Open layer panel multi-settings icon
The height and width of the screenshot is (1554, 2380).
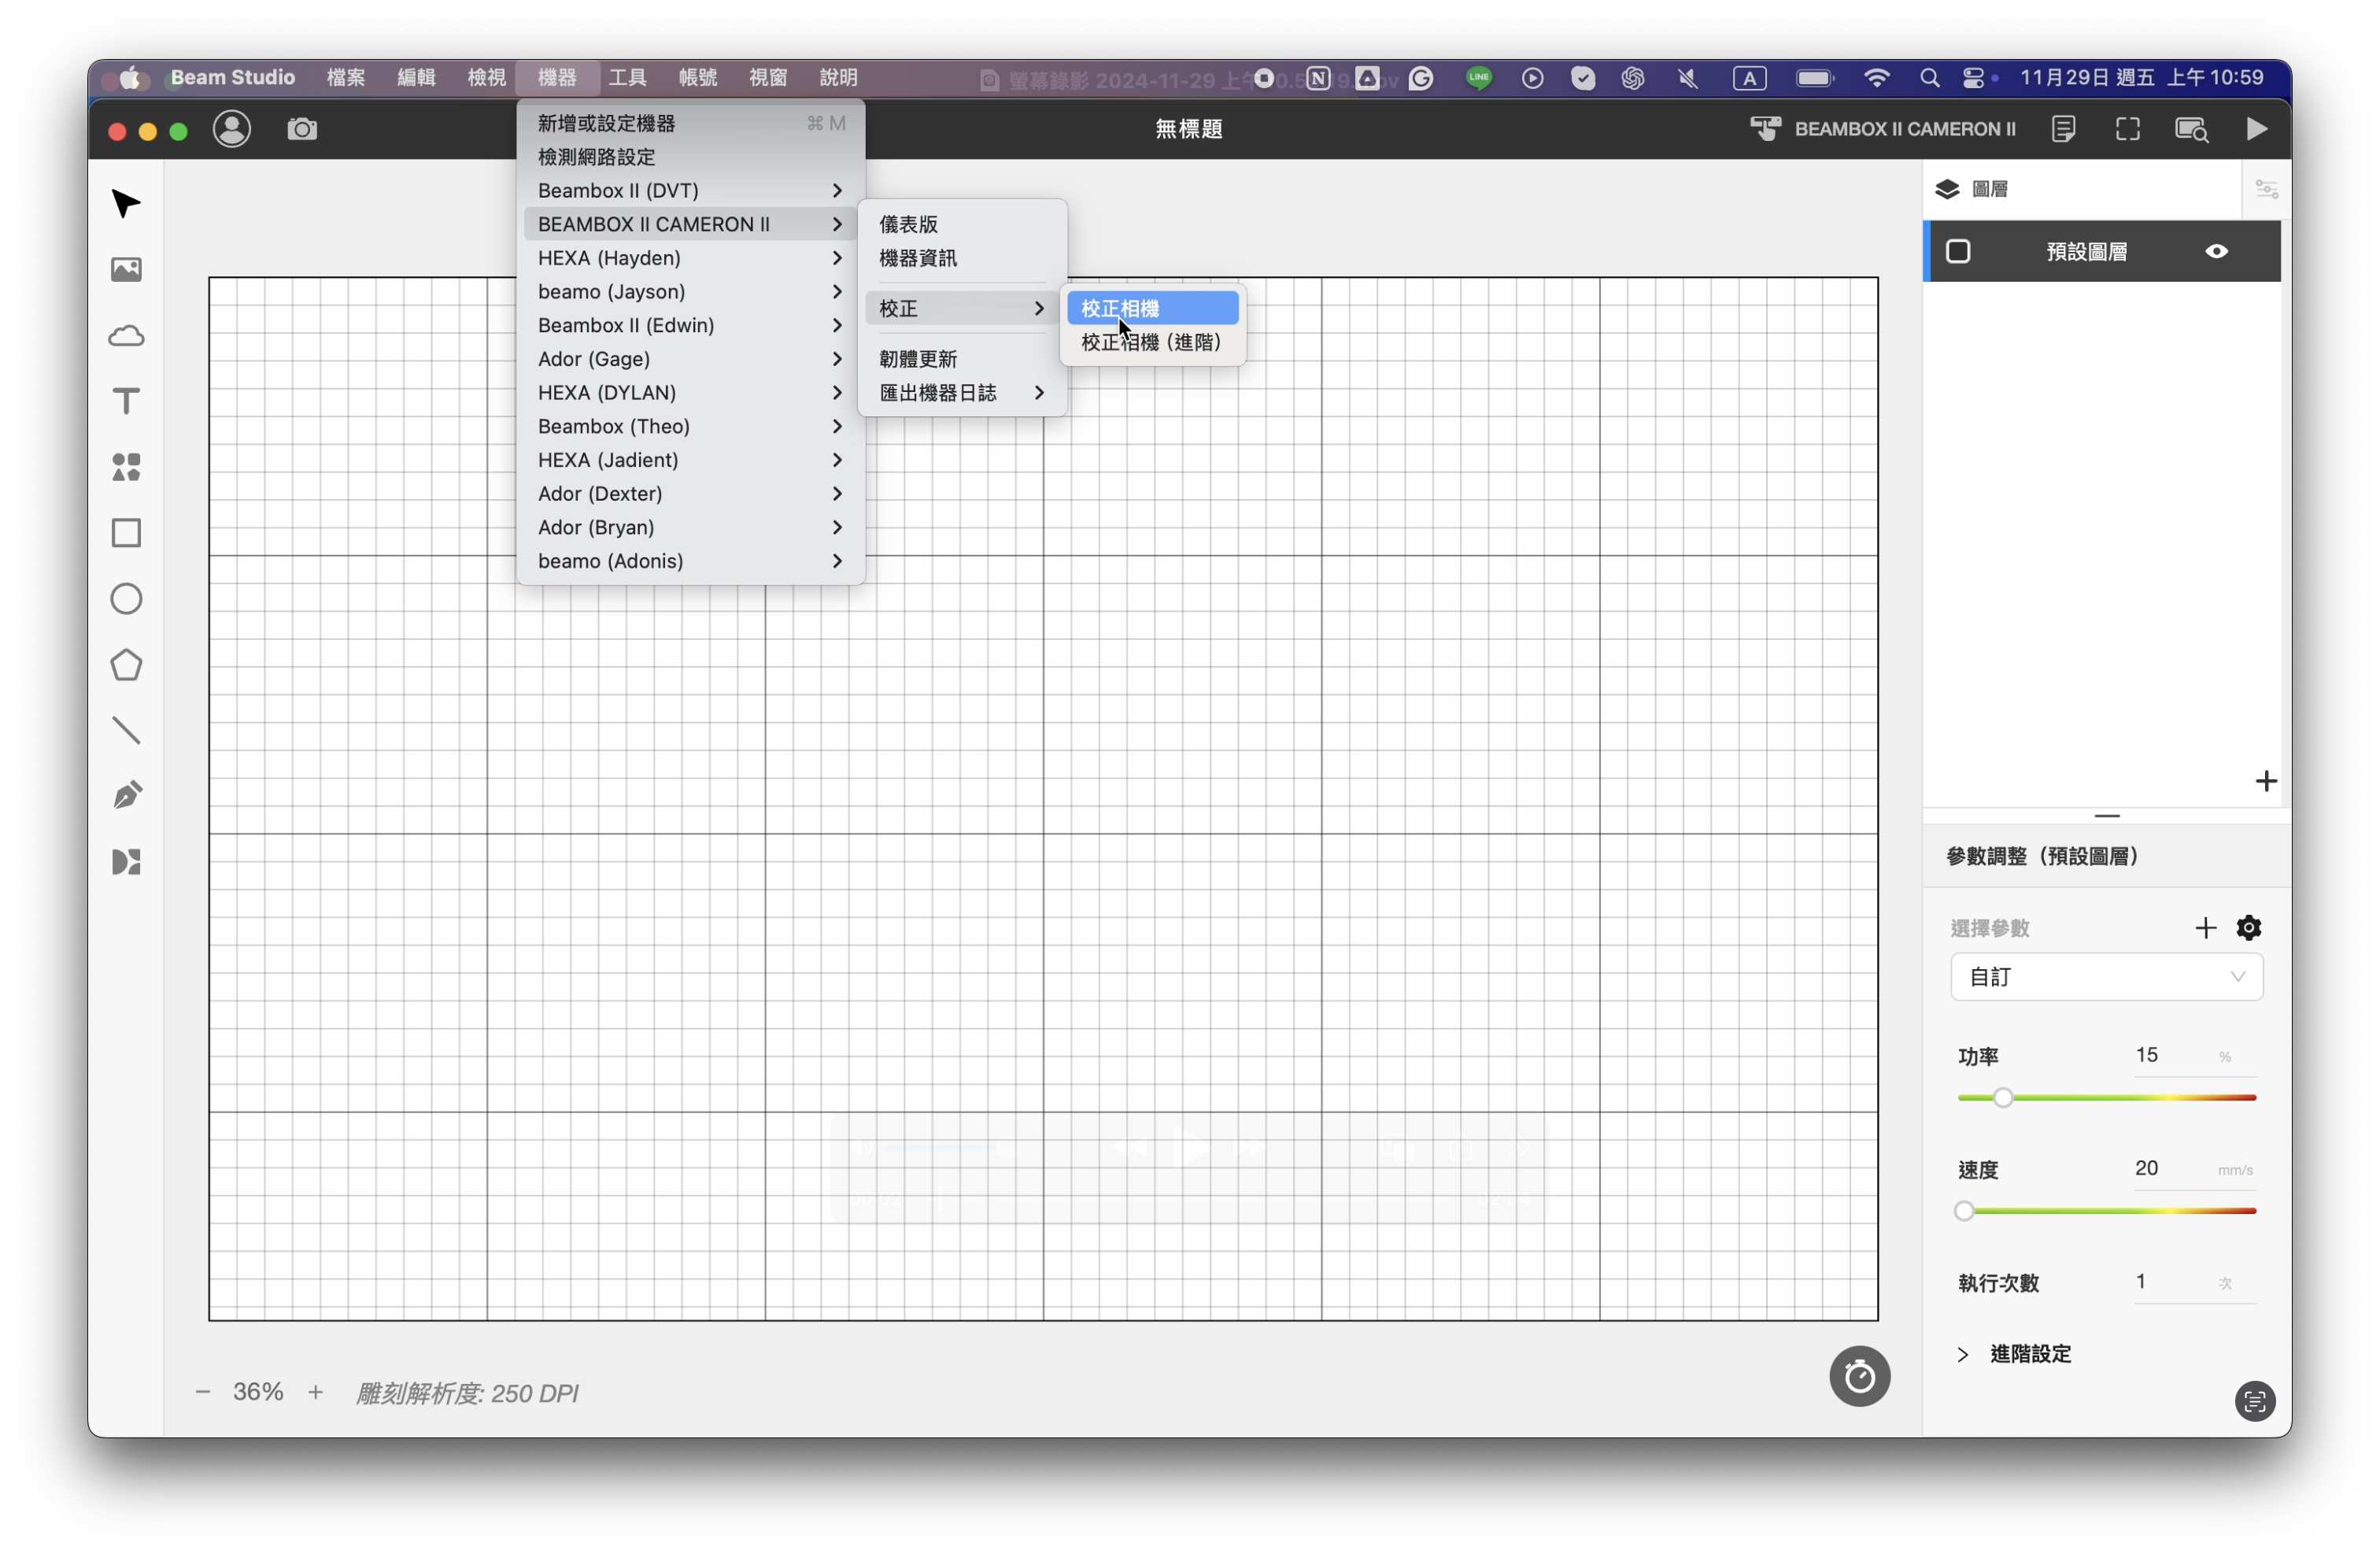point(2266,189)
